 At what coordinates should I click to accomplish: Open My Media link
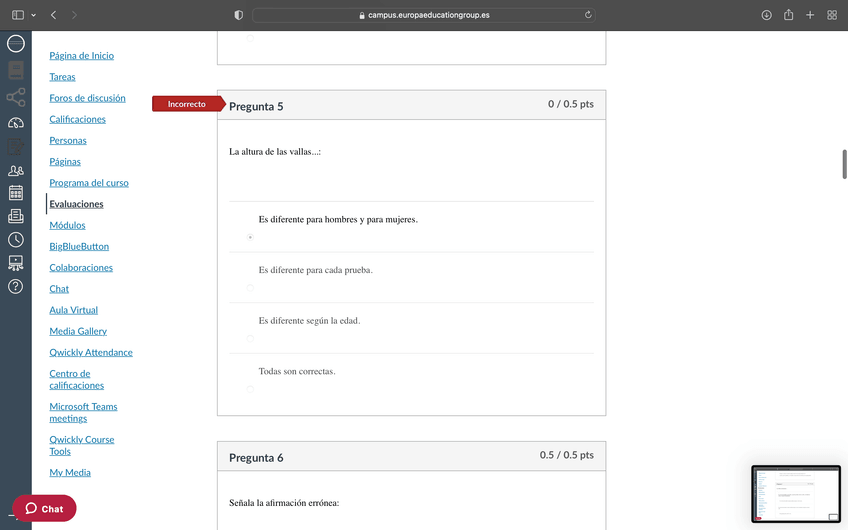pos(70,473)
